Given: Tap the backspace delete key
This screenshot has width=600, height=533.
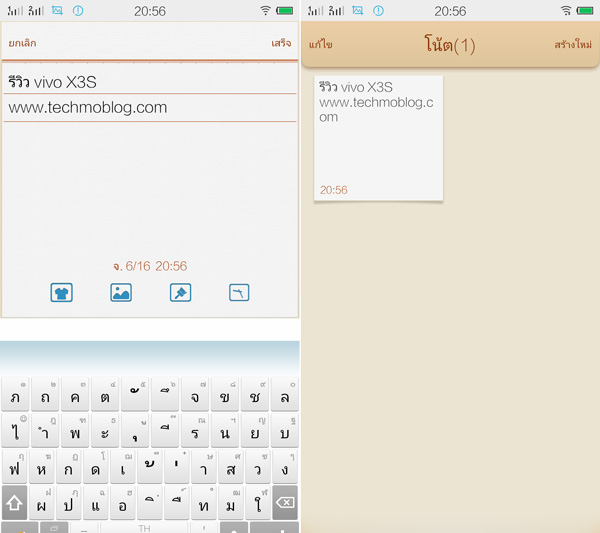Looking at the screenshot, I should [x=285, y=503].
